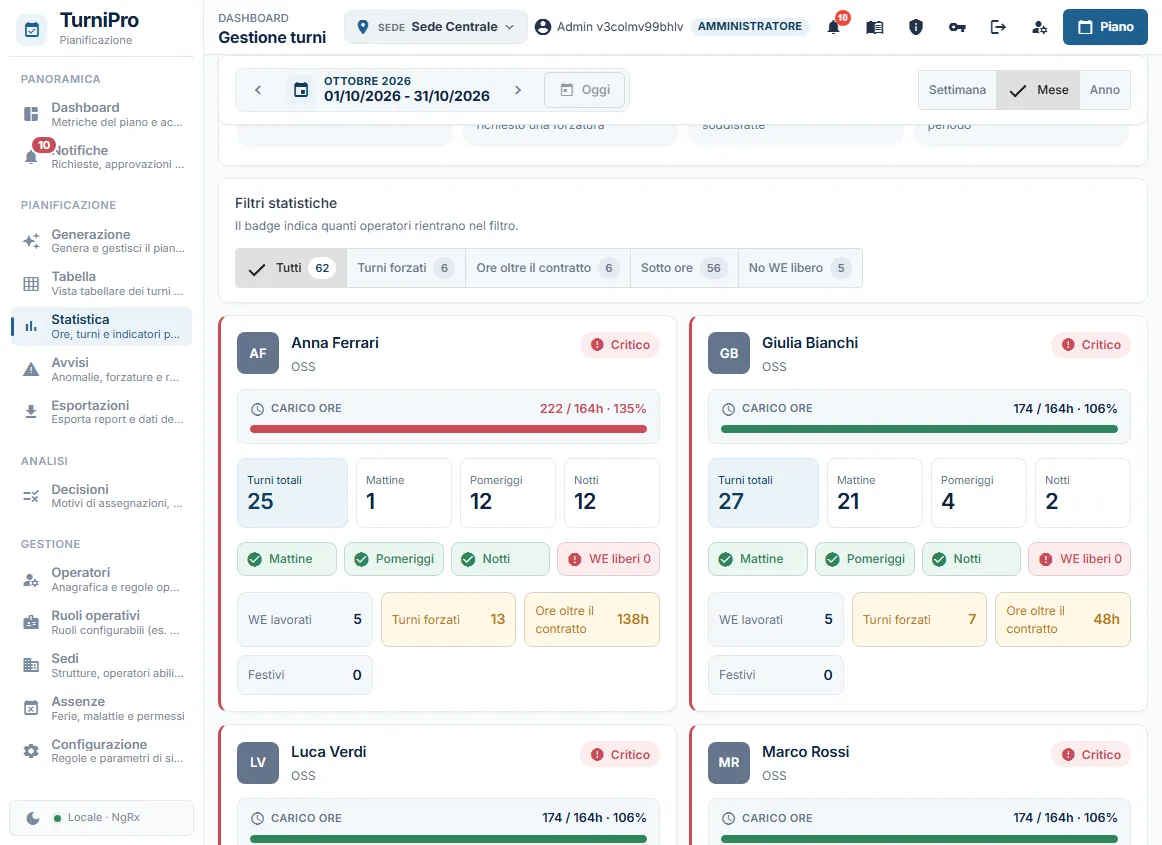Open Operatori management page
1162x845 pixels.
pyautogui.click(x=102, y=580)
